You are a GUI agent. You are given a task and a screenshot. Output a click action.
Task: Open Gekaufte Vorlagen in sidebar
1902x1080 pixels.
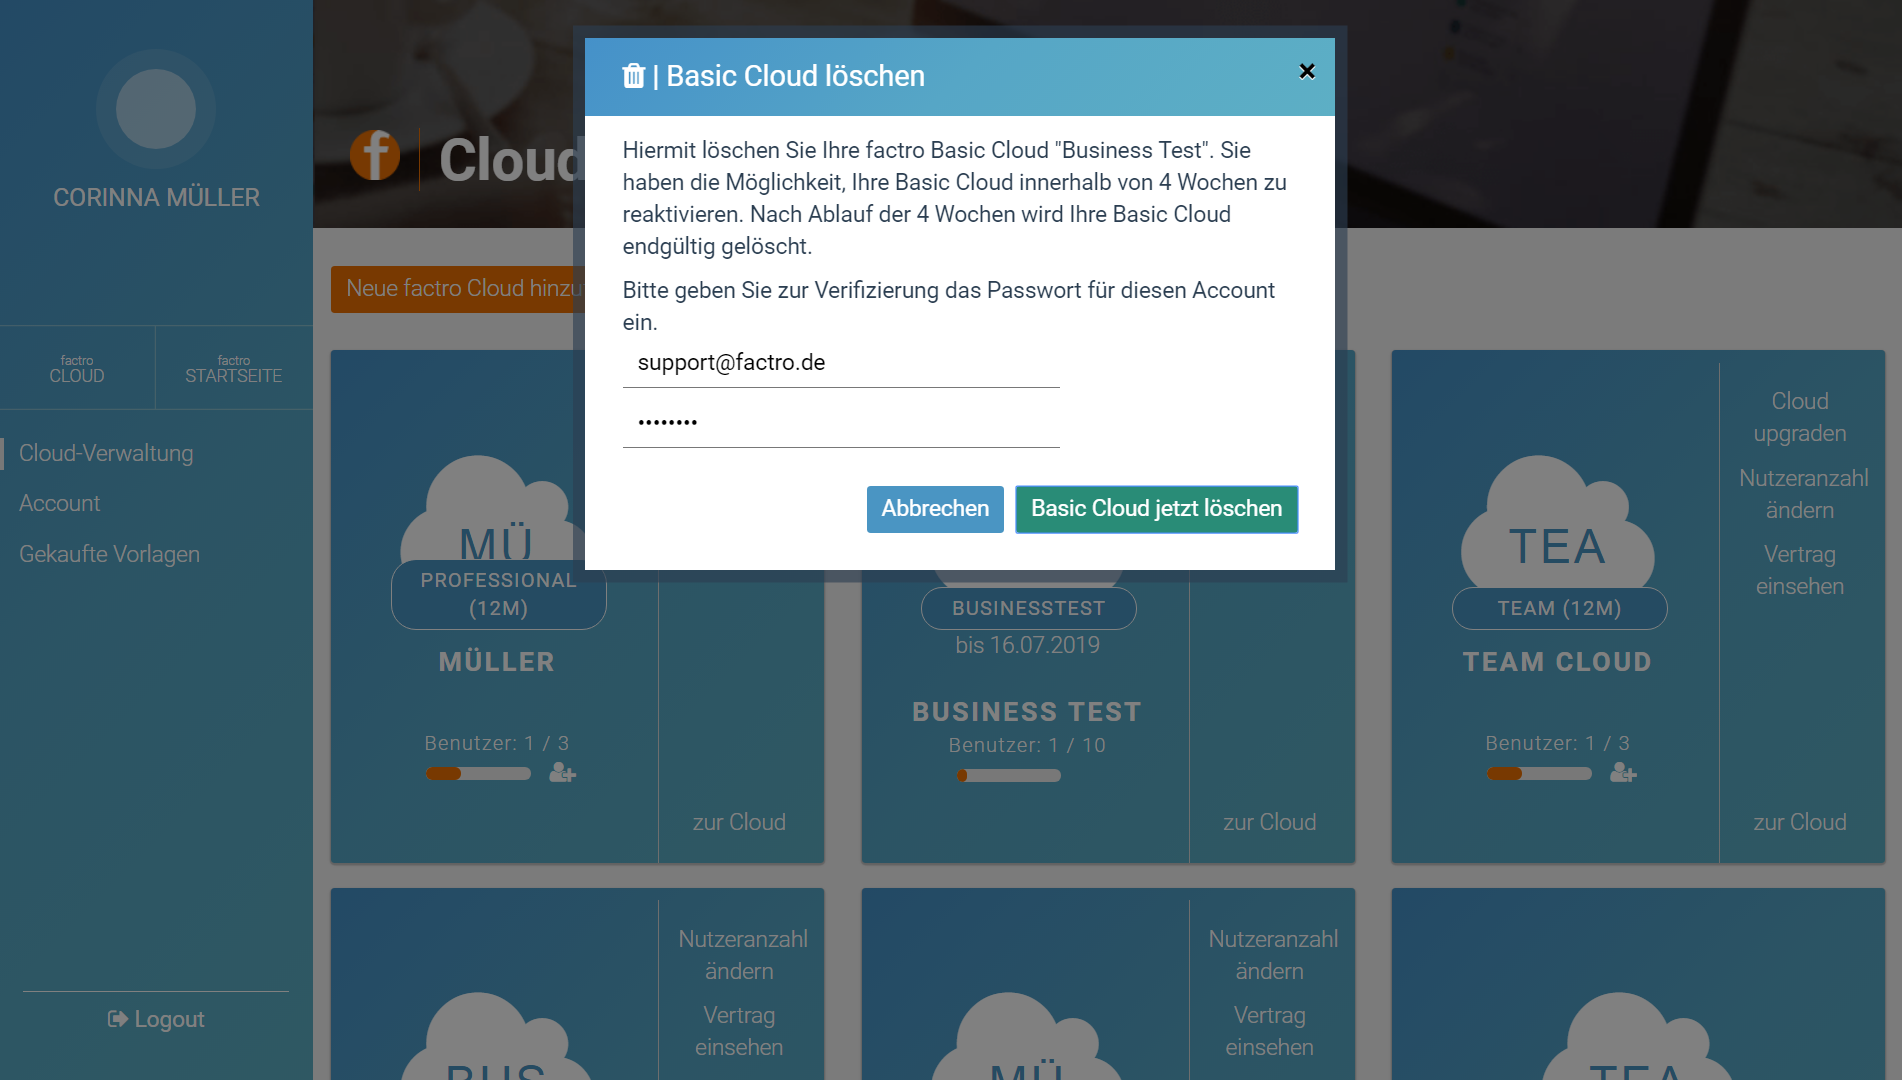pos(110,554)
